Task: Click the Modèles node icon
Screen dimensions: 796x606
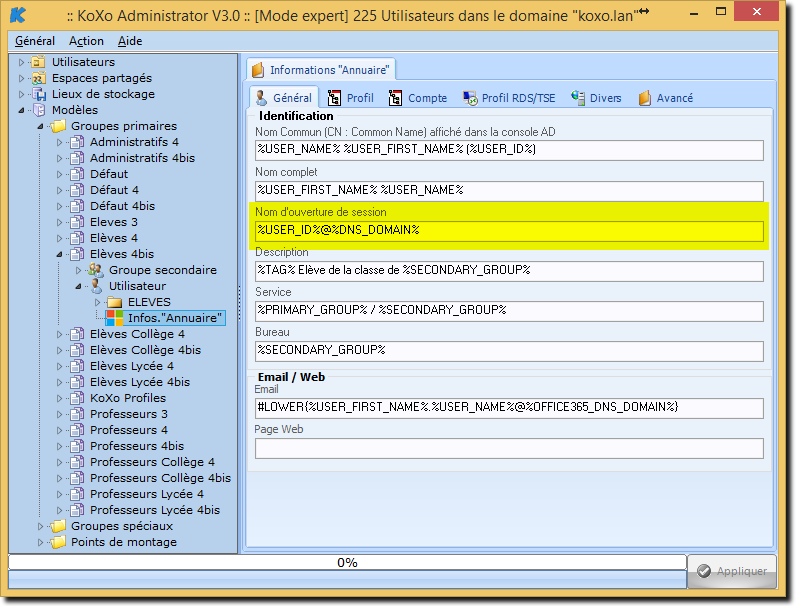Action: (x=39, y=110)
